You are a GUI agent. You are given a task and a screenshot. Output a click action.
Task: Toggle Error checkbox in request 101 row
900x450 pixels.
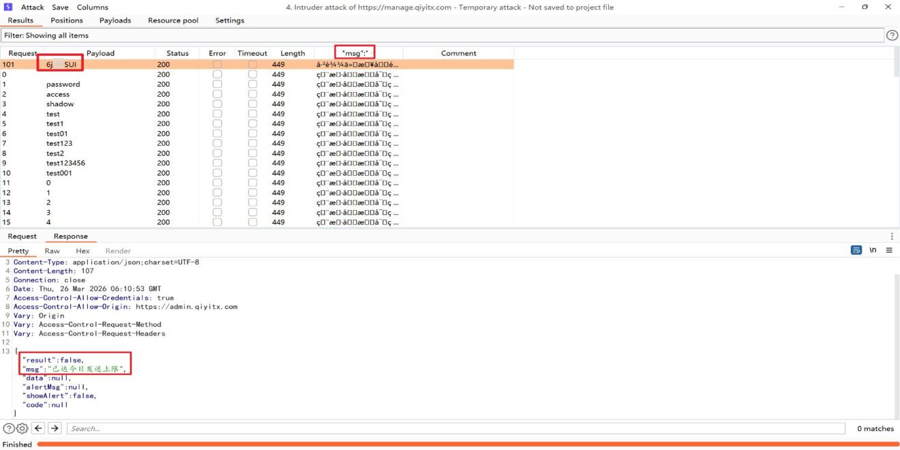coord(218,65)
